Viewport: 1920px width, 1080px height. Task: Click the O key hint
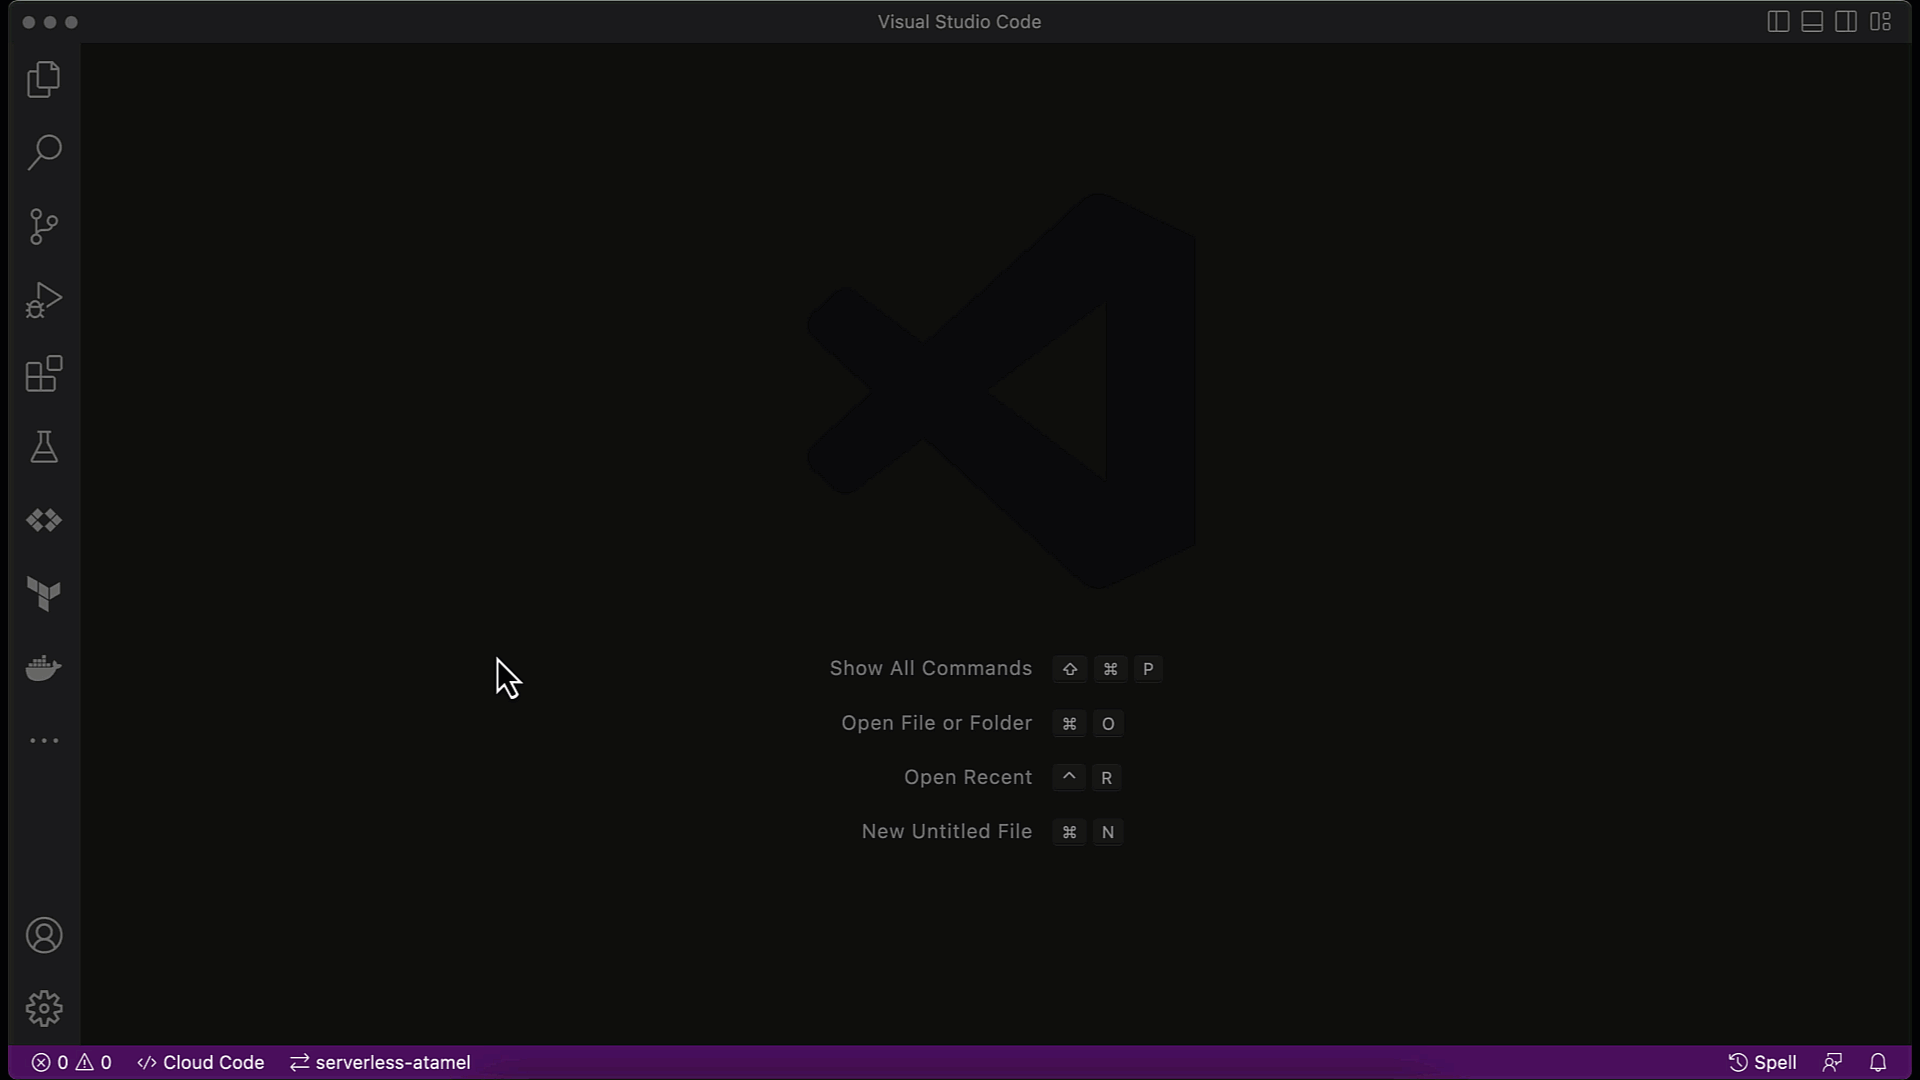click(x=1108, y=724)
